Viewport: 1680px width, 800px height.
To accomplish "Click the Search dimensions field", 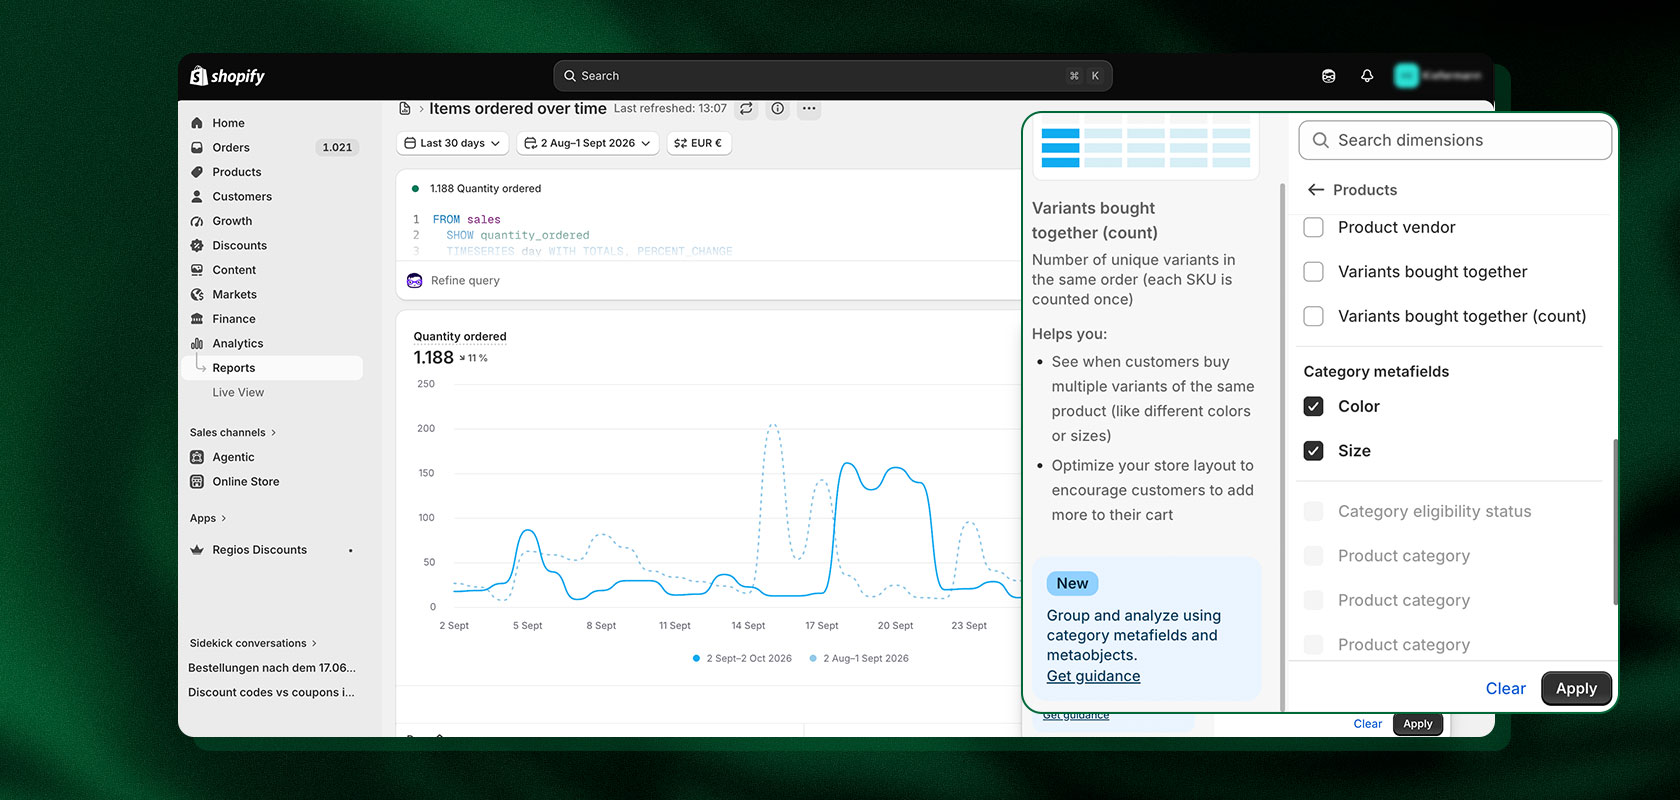I will coord(1455,140).
